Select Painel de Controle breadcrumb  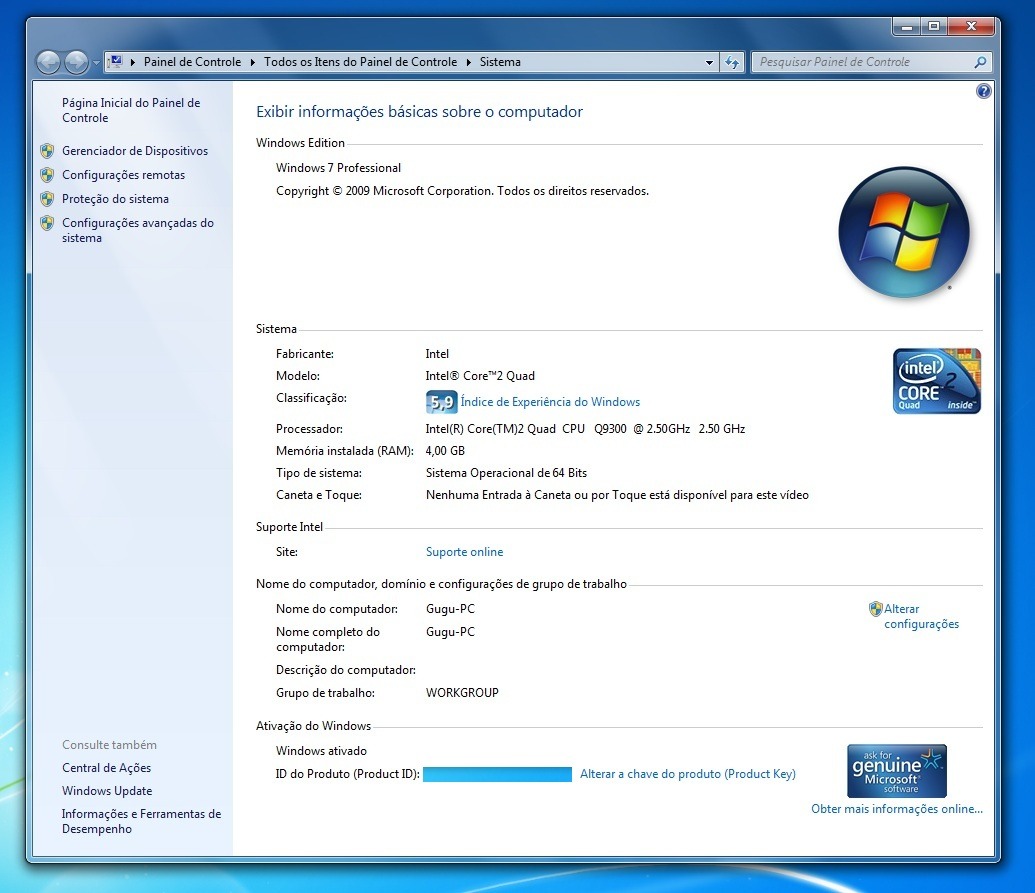click(192, 62)
